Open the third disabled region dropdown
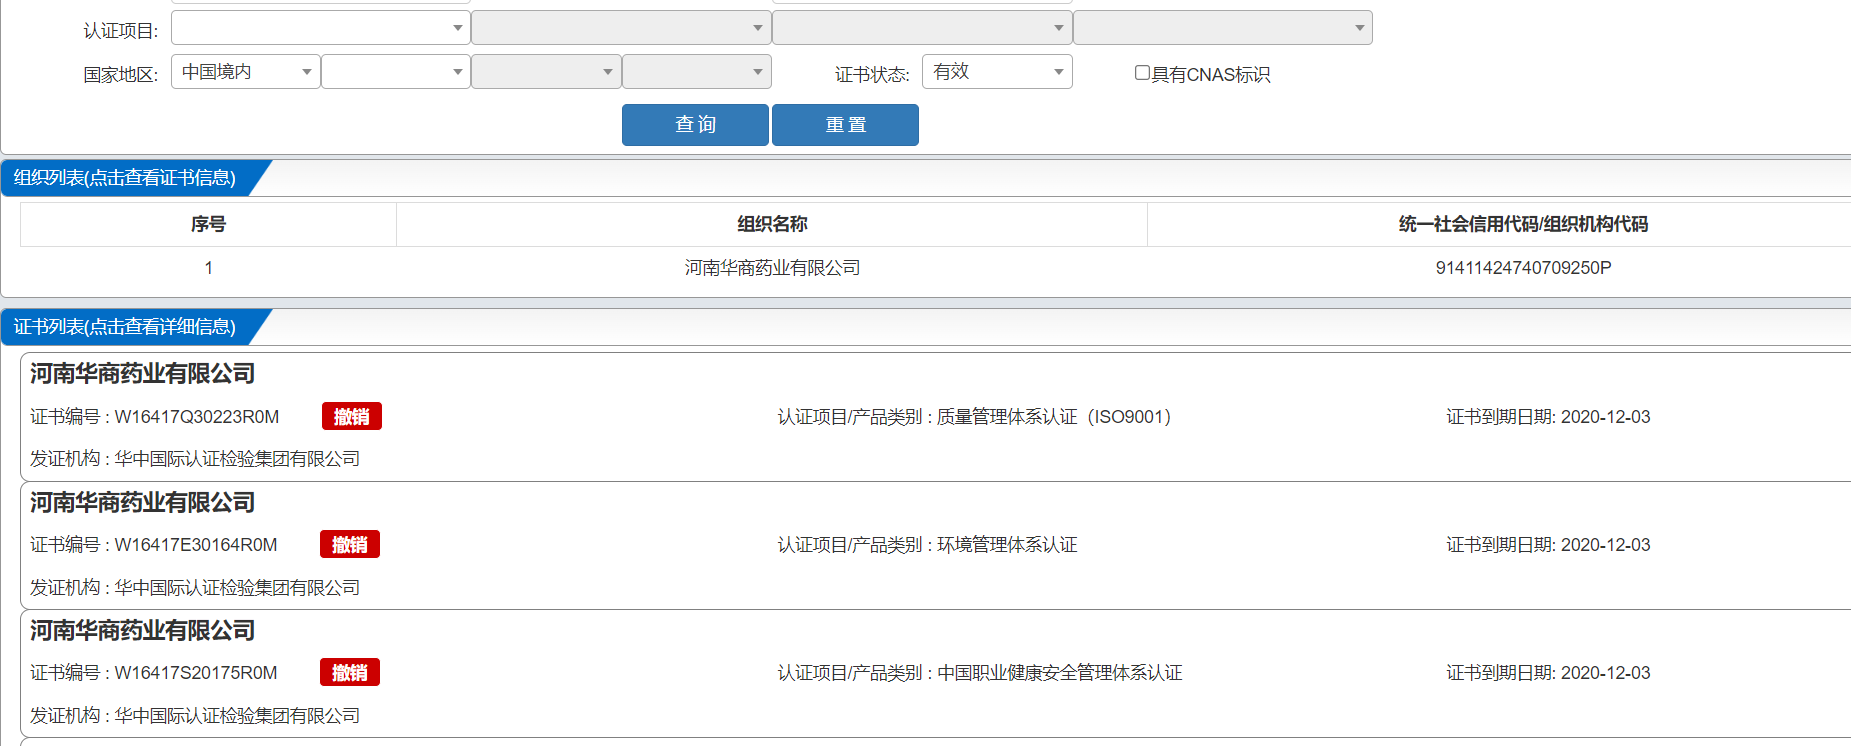Image resolution: width=1851 pixels, height=746 pixels. point(546,72)
